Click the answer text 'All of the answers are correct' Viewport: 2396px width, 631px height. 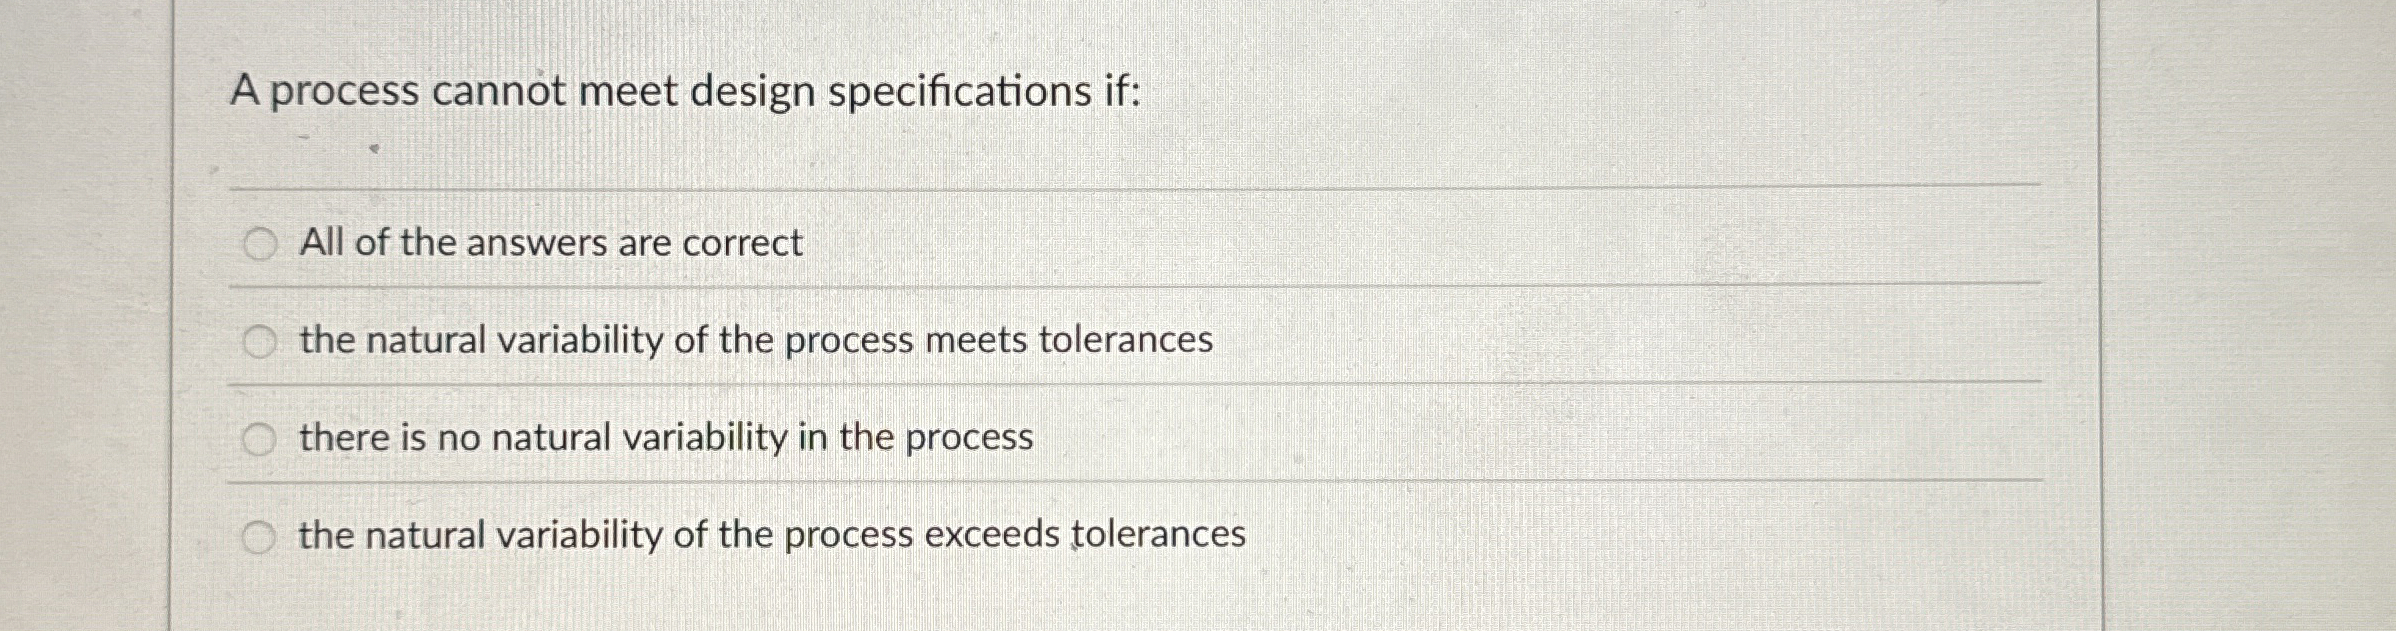(x=550, y=242)
